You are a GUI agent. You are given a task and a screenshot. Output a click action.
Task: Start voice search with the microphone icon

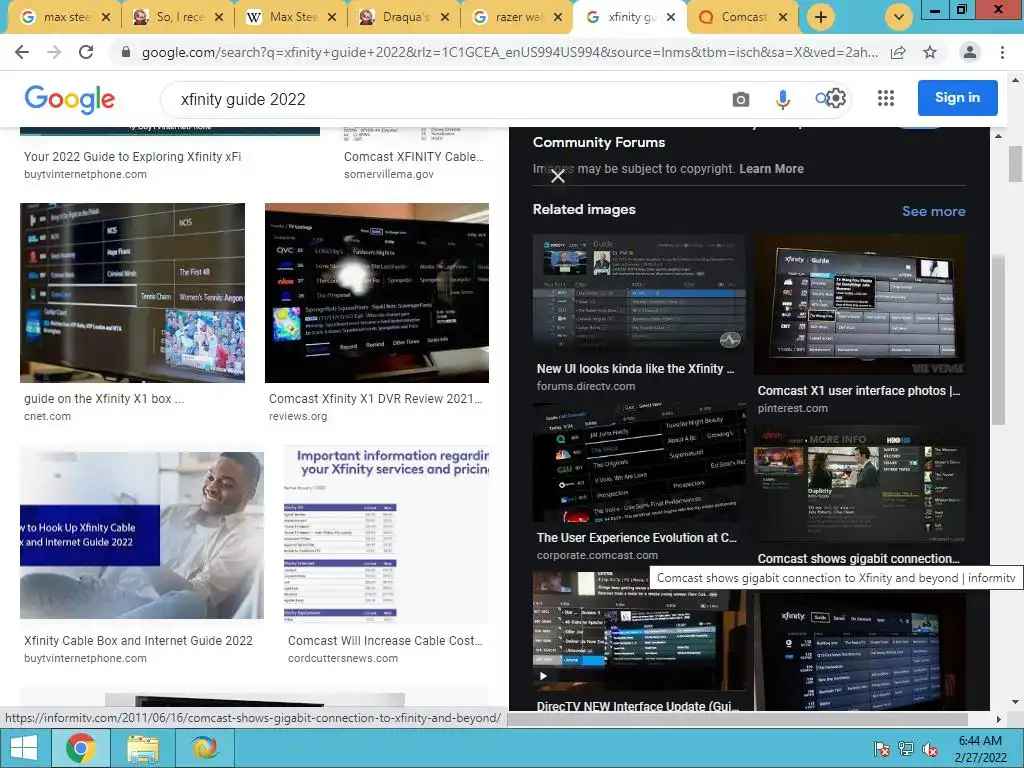[x=782, y=99]
